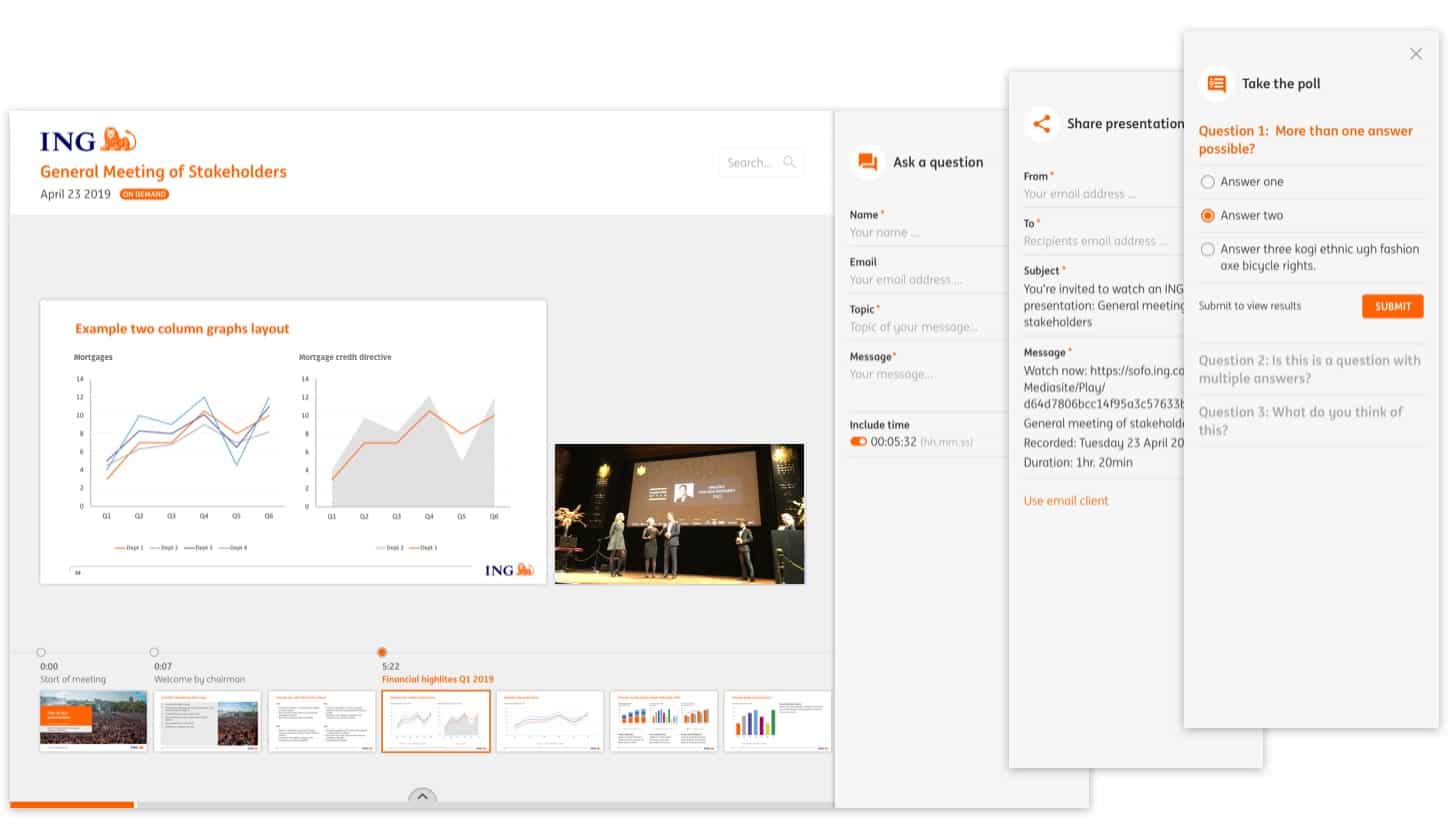Expand Question 3 What do you think

click(x=1300, y=421)
